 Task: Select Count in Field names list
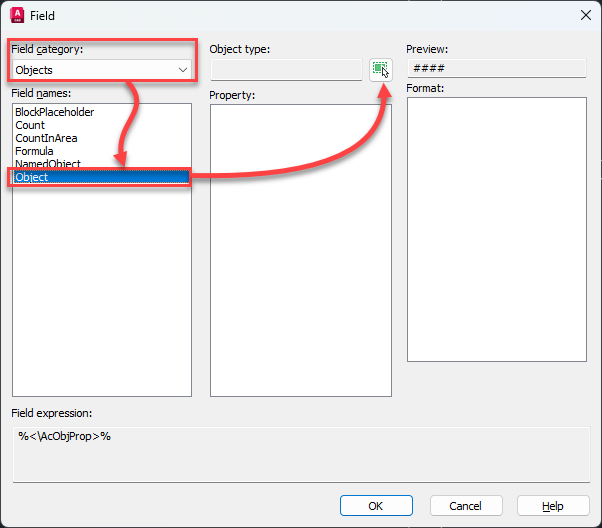tap(30, 125)
